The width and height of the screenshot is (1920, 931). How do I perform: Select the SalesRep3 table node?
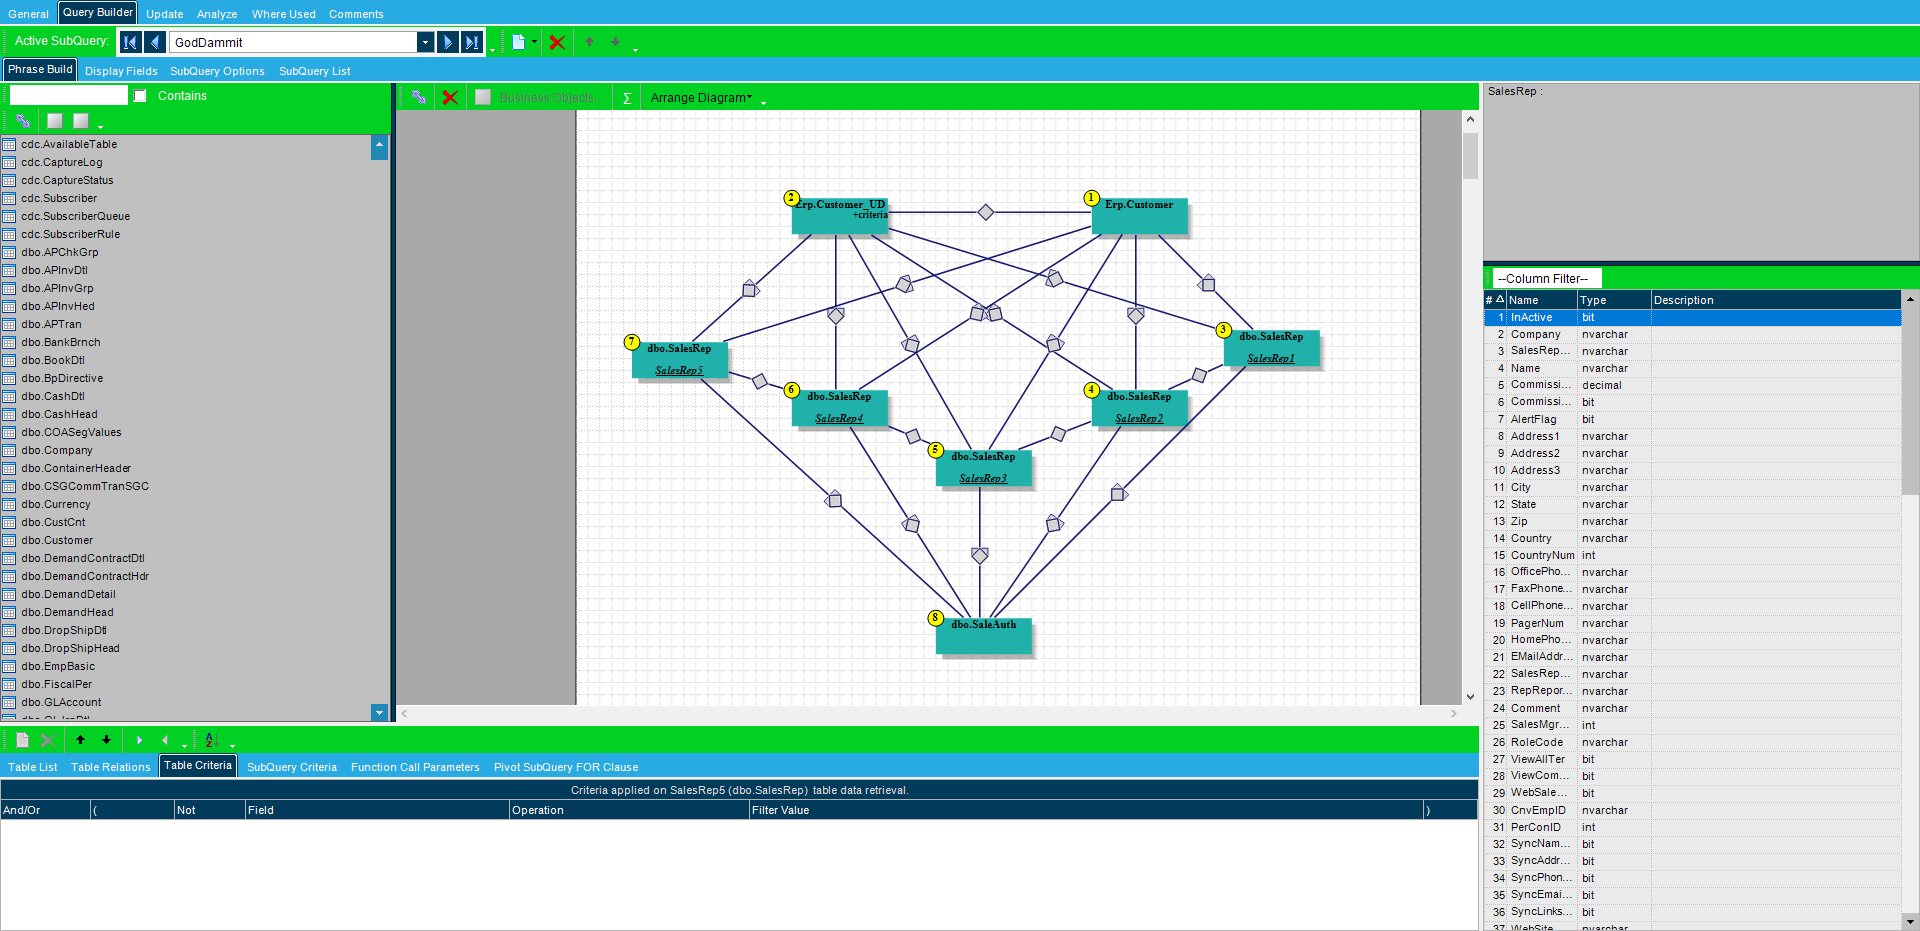coord(984,468)
